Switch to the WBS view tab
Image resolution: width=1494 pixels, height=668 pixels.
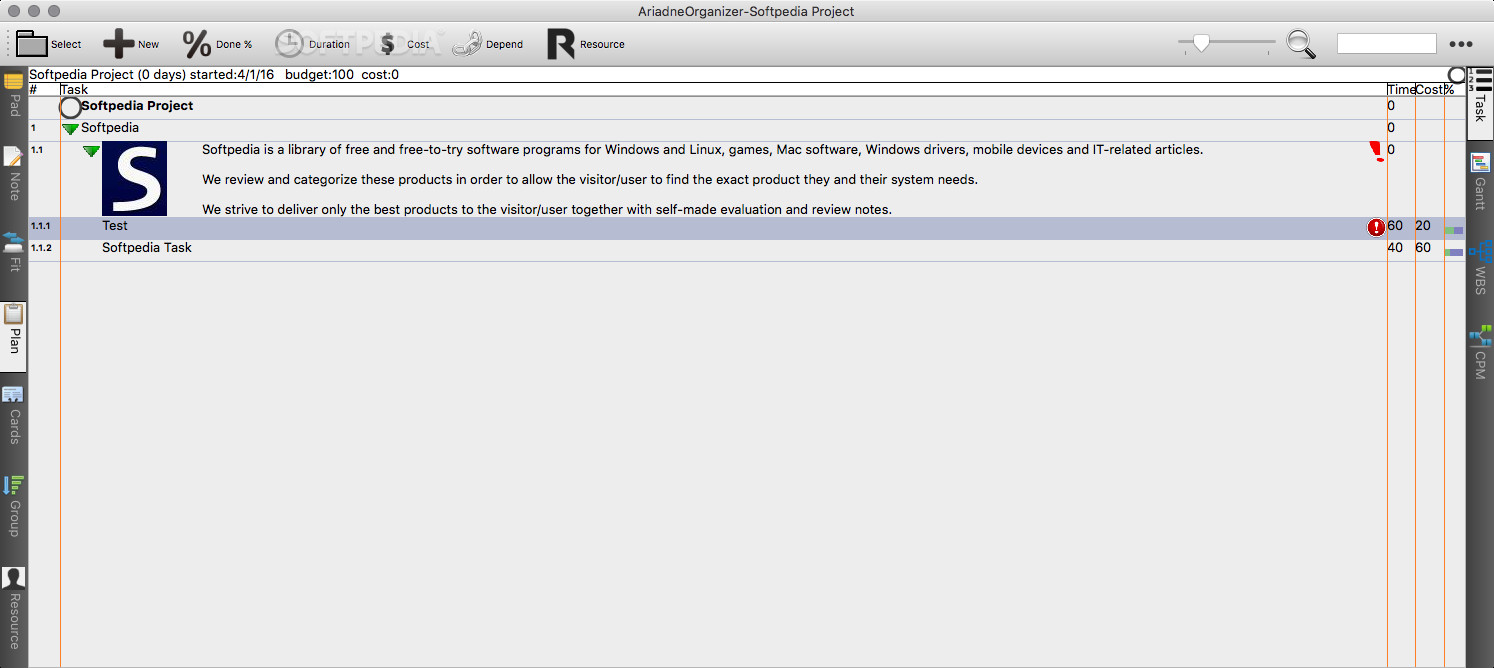pyautogui.click(x=1480, y=266)
